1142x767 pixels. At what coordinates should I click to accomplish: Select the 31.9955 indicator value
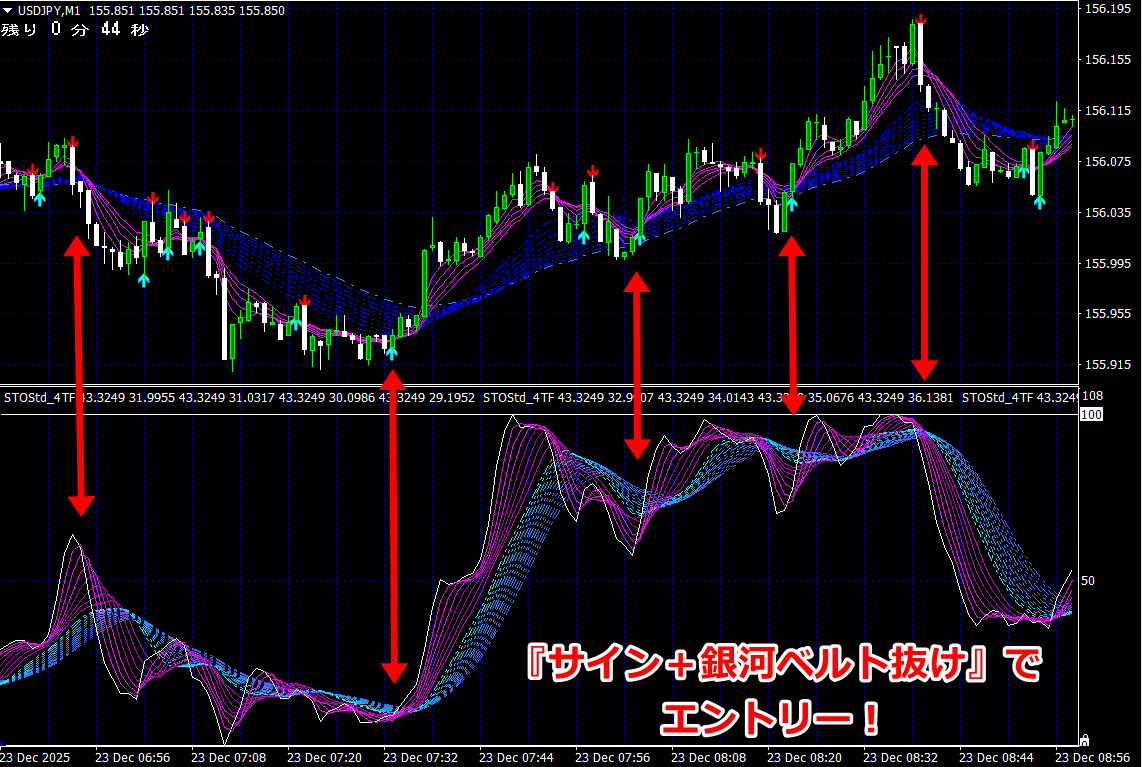[x=151, y=398]
